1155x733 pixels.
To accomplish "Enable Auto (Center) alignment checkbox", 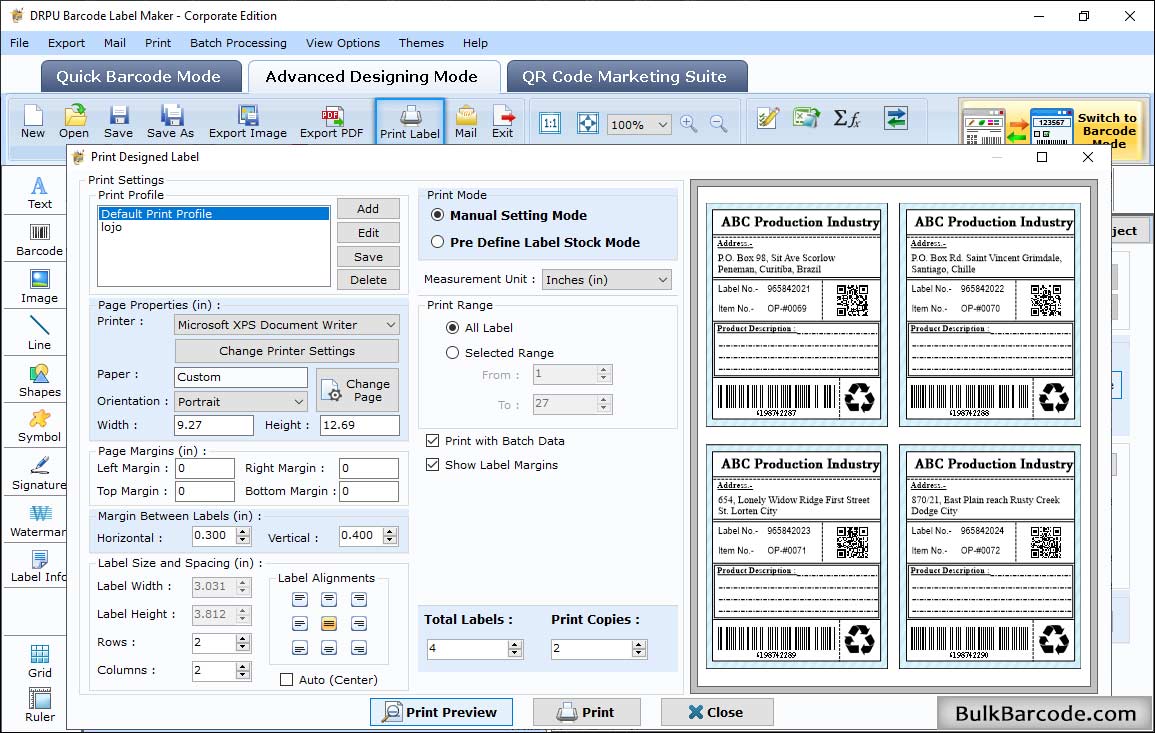I will [x=287, y=679].
